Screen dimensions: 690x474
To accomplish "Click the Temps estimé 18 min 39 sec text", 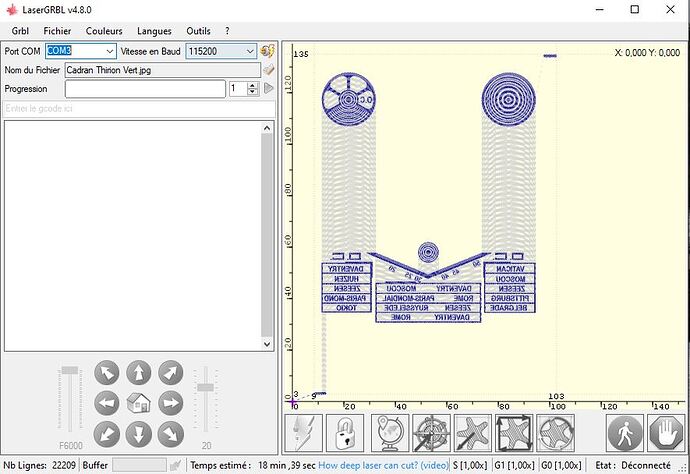I will 253,465.
